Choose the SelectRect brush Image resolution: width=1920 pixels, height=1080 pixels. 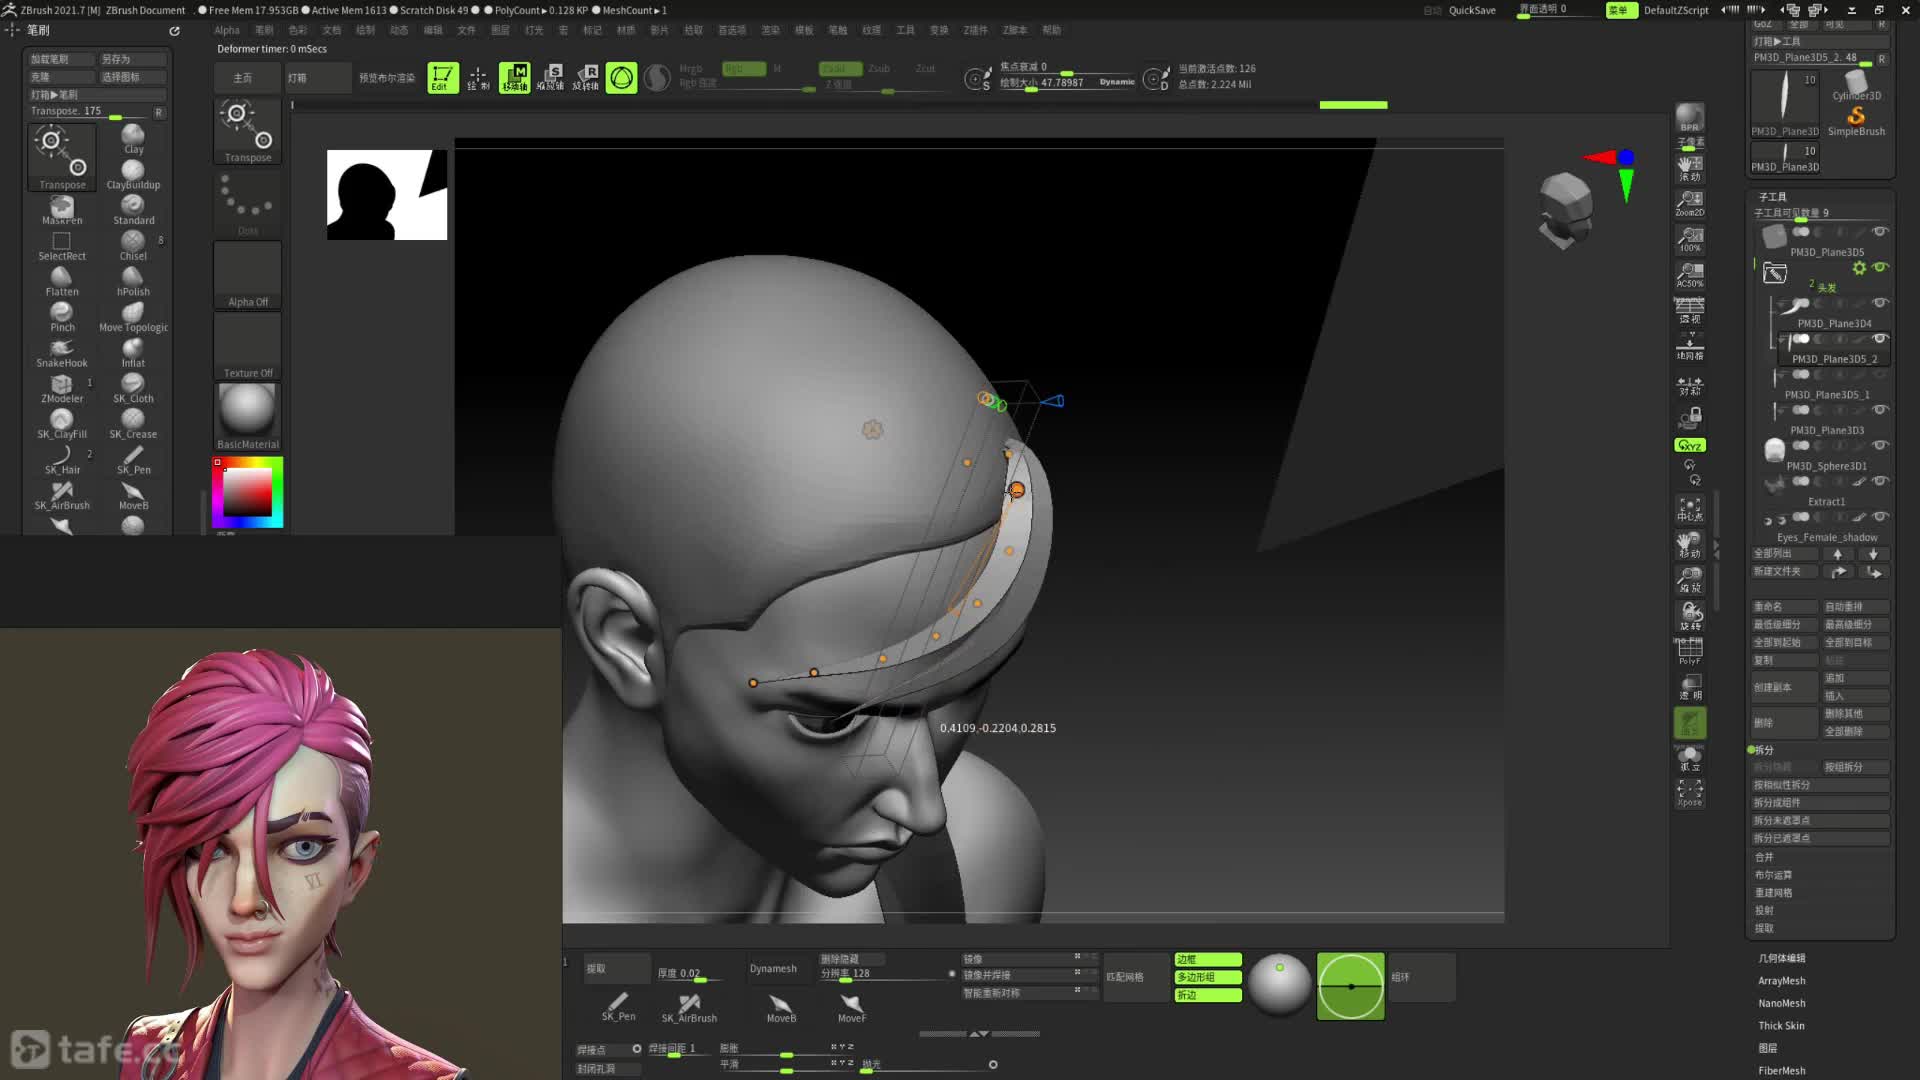(x=62, y=246)
